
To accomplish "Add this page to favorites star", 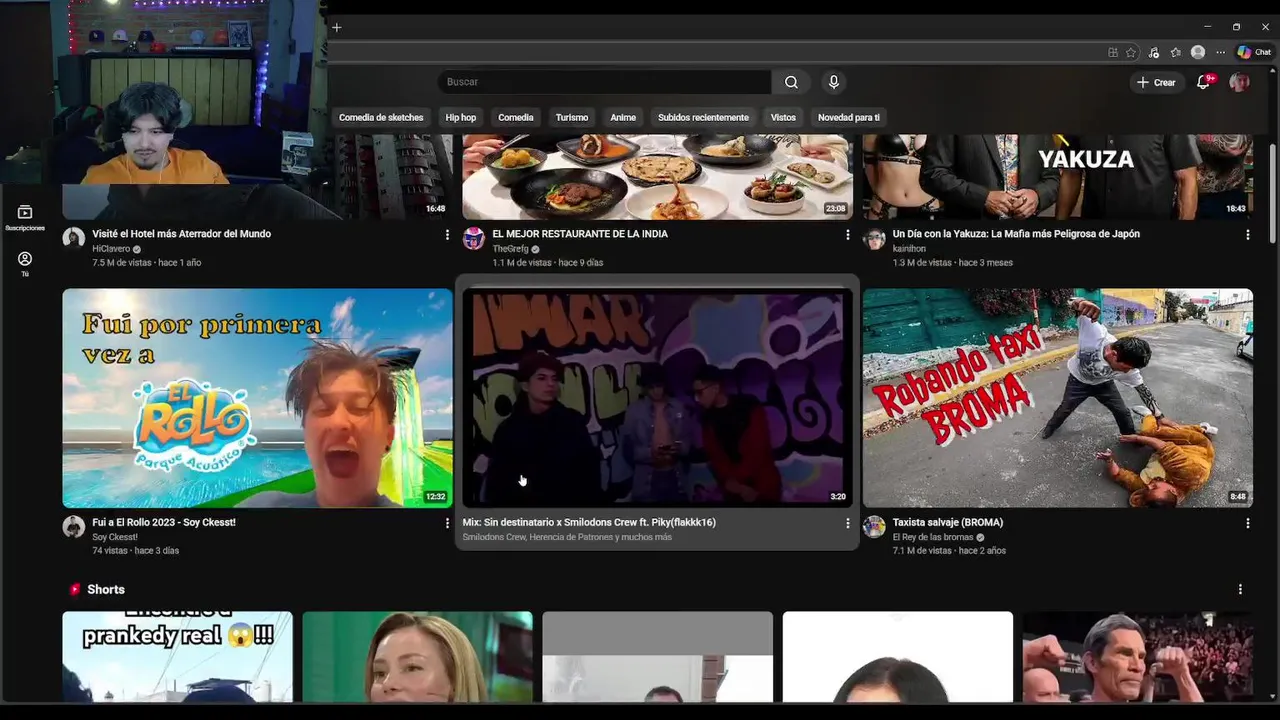I will pos(1131,52).
